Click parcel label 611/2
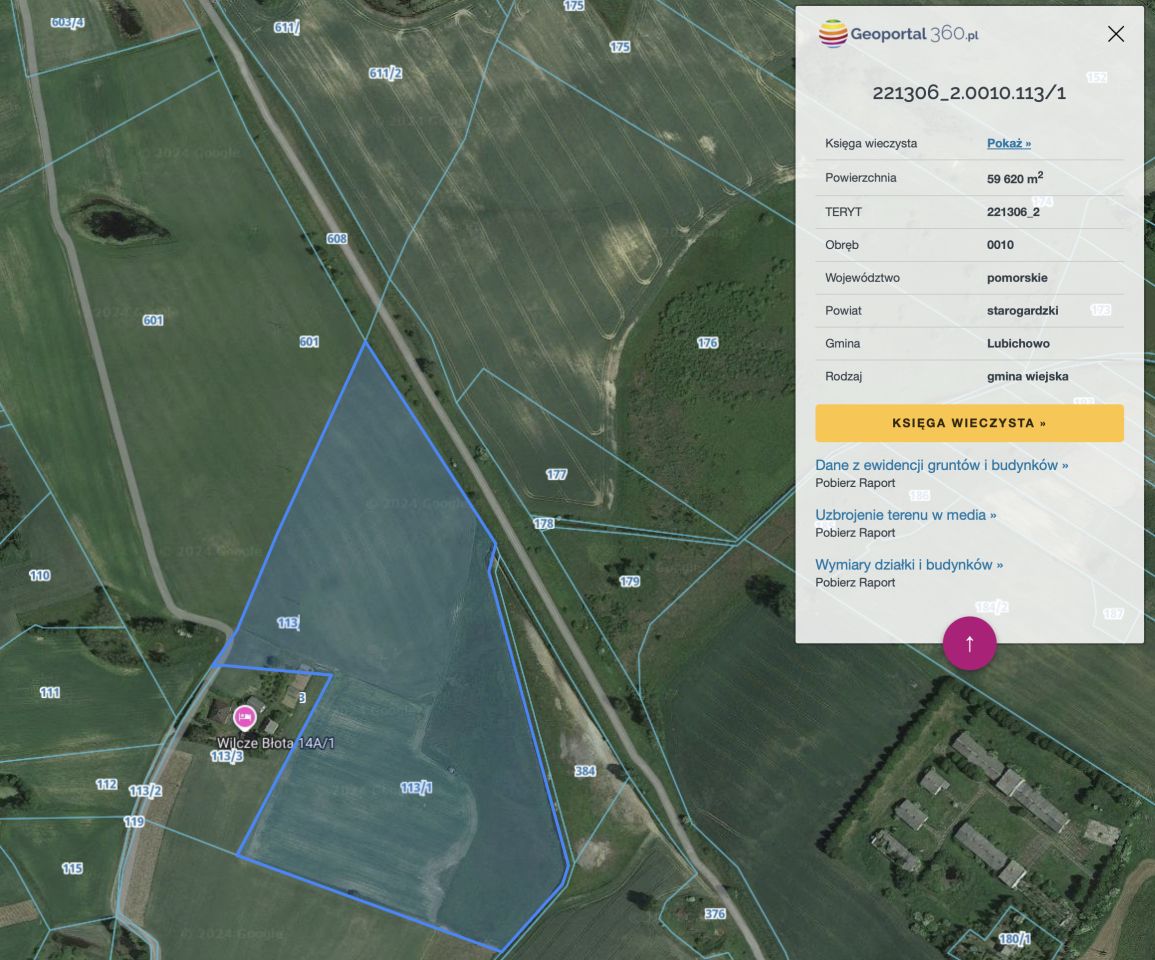The image size is (1155, 960). pyautogui.click(x=385, y=73)
